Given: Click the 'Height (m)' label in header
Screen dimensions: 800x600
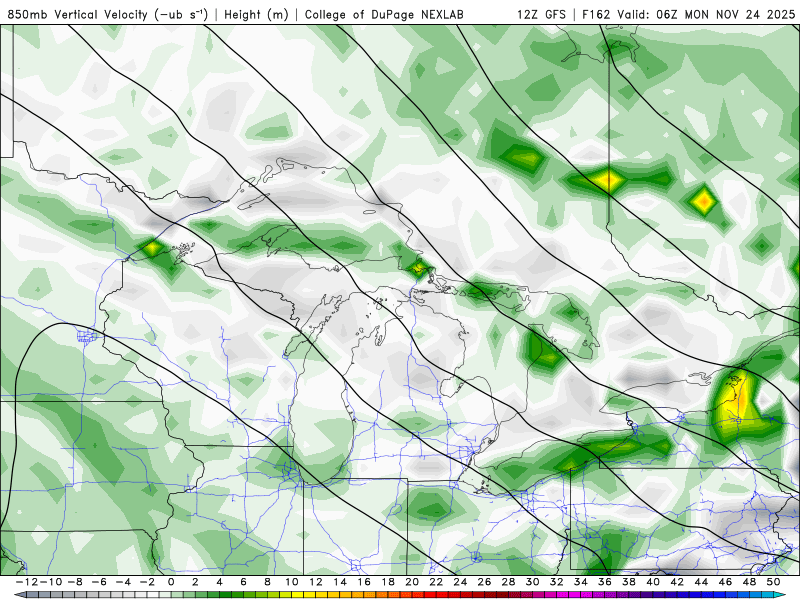Looking at the screenshot, I should click(x=256, y=14).
